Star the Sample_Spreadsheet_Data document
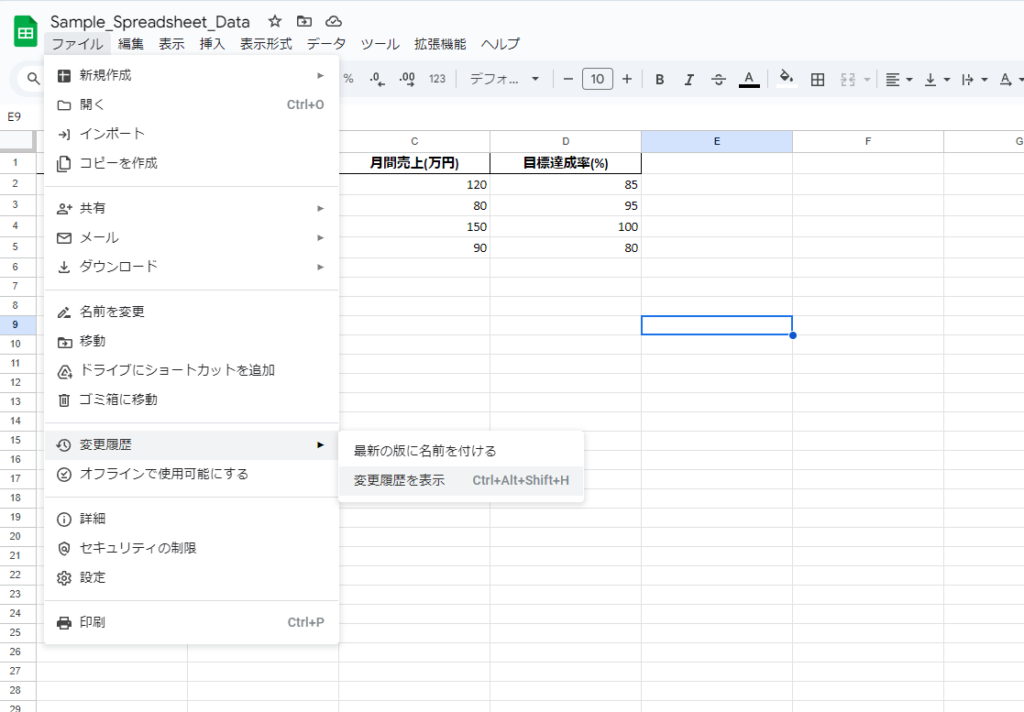This screenshot has height=712, width=1024. [x=274, y=21]
